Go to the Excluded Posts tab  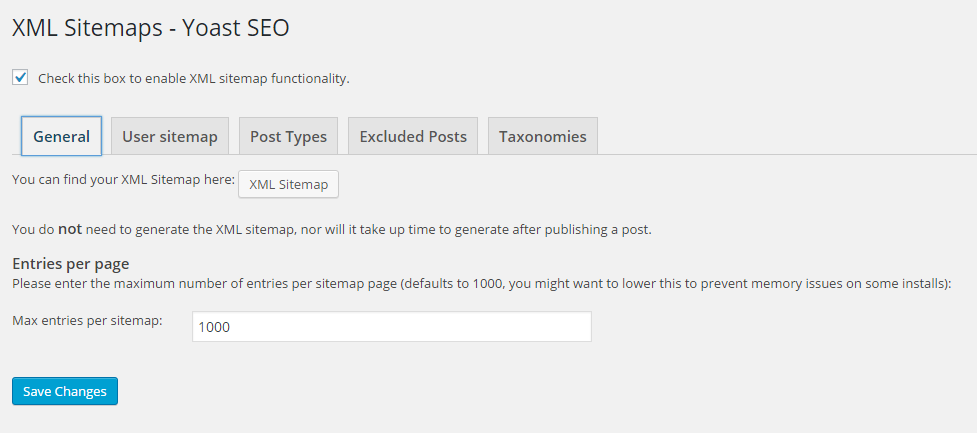tap(413, 136)
